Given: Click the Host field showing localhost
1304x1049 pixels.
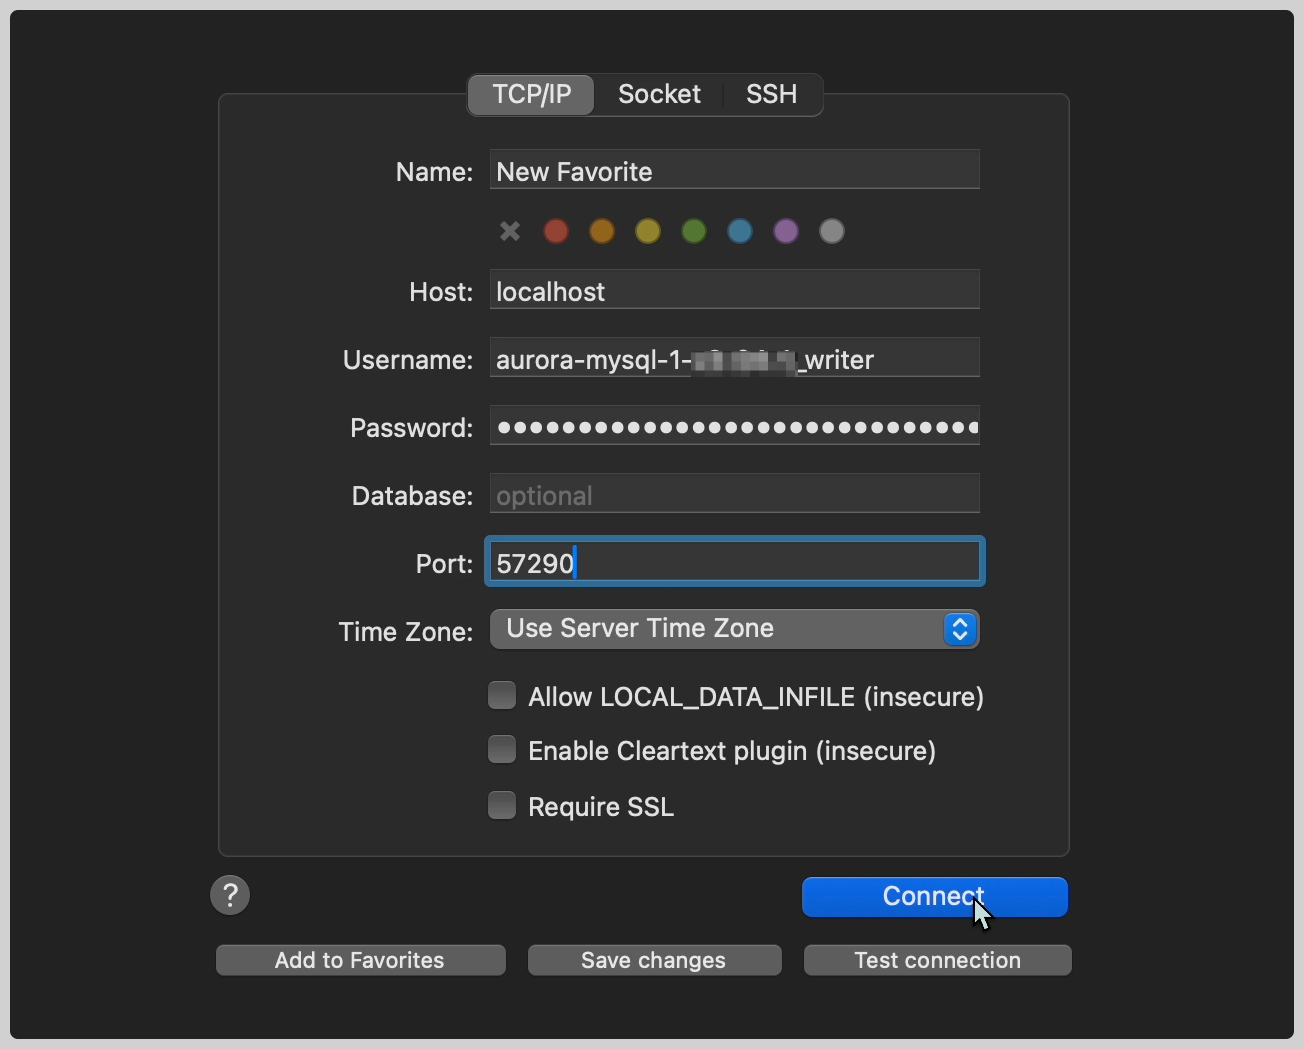Looking at the screenshot, I should pyautogui.click(x=734, y=291).
